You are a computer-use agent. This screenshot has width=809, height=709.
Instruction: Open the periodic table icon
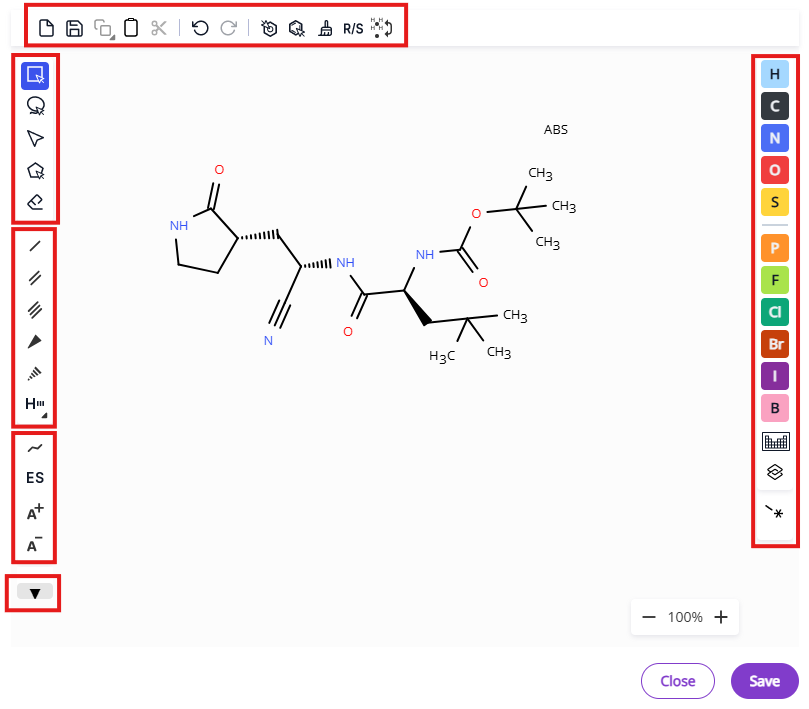(x=775, y=440)
